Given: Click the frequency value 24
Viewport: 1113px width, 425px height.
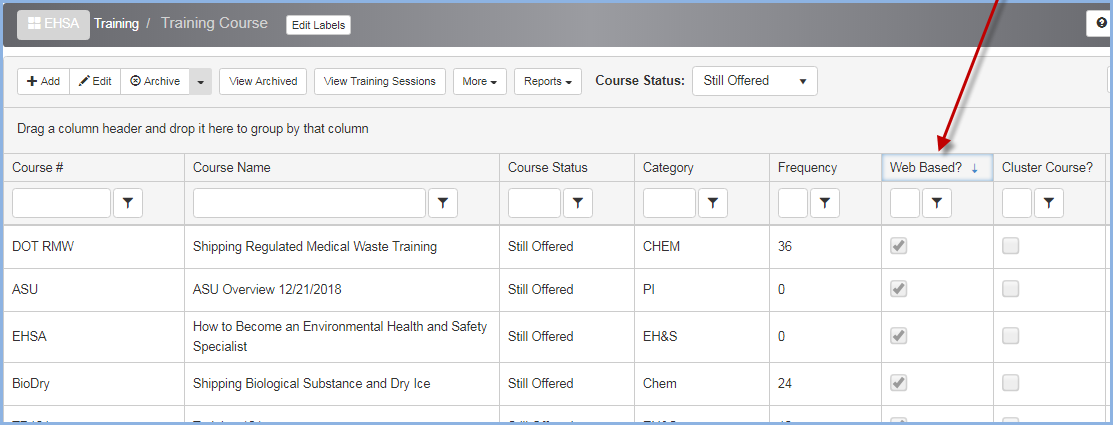Looking at the screenshot, I should pos(785,384).
